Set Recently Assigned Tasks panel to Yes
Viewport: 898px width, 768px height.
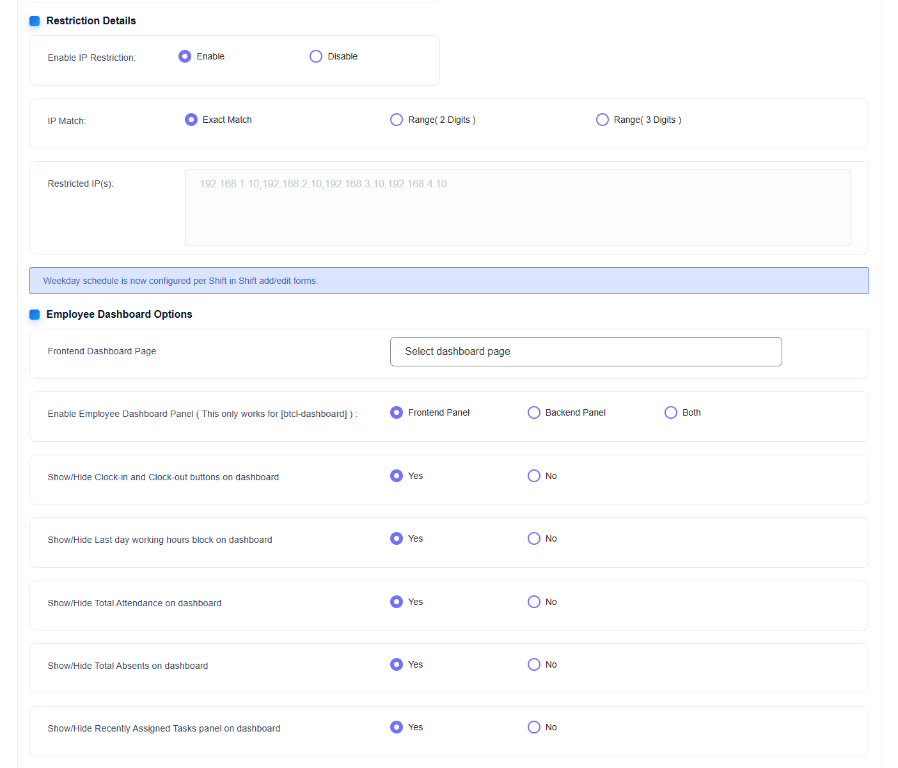[396, 727]
